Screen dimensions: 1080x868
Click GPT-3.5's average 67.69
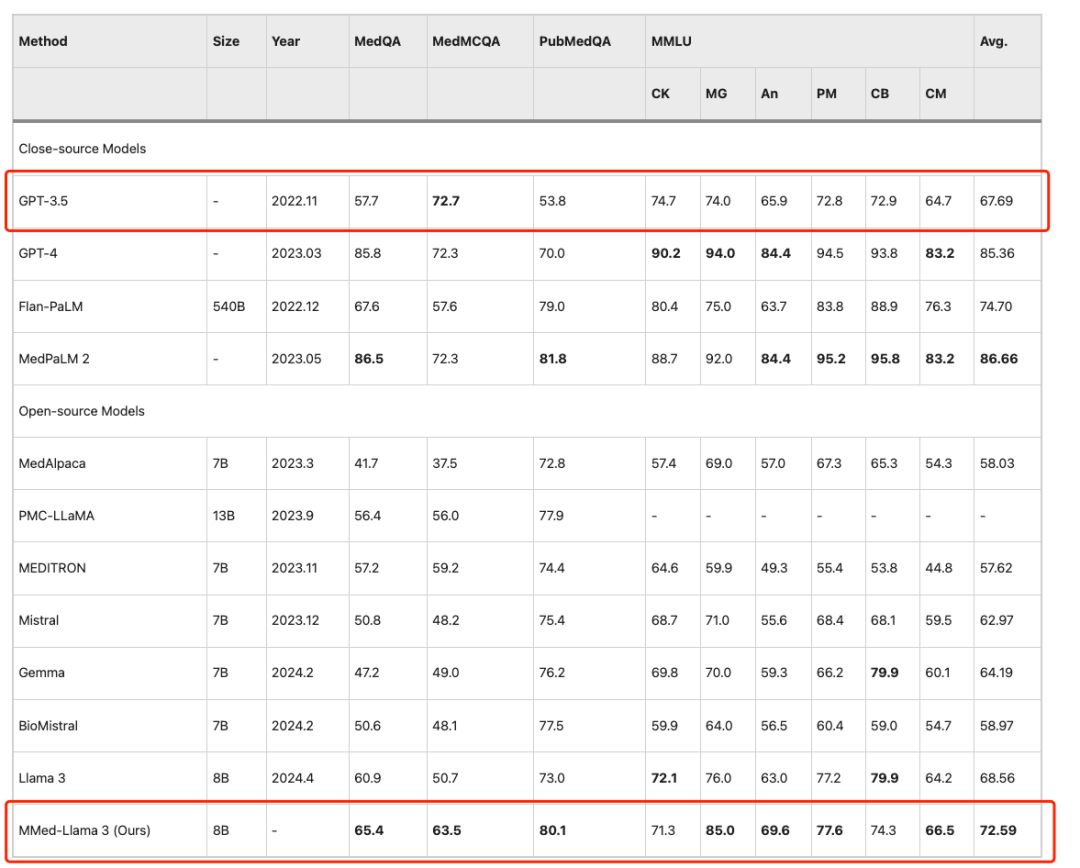(x=996, y=201)
